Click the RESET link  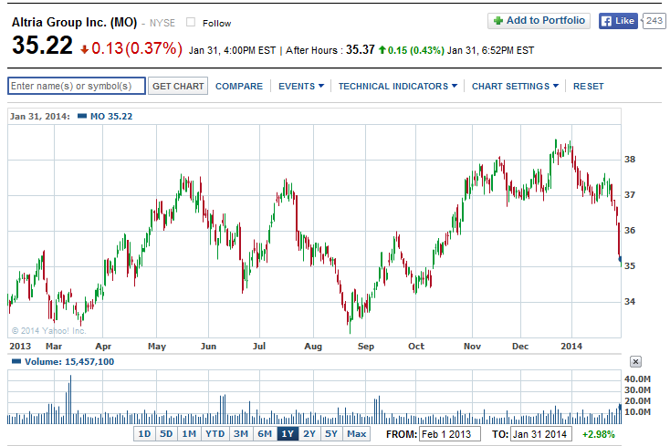coord(588,86)
